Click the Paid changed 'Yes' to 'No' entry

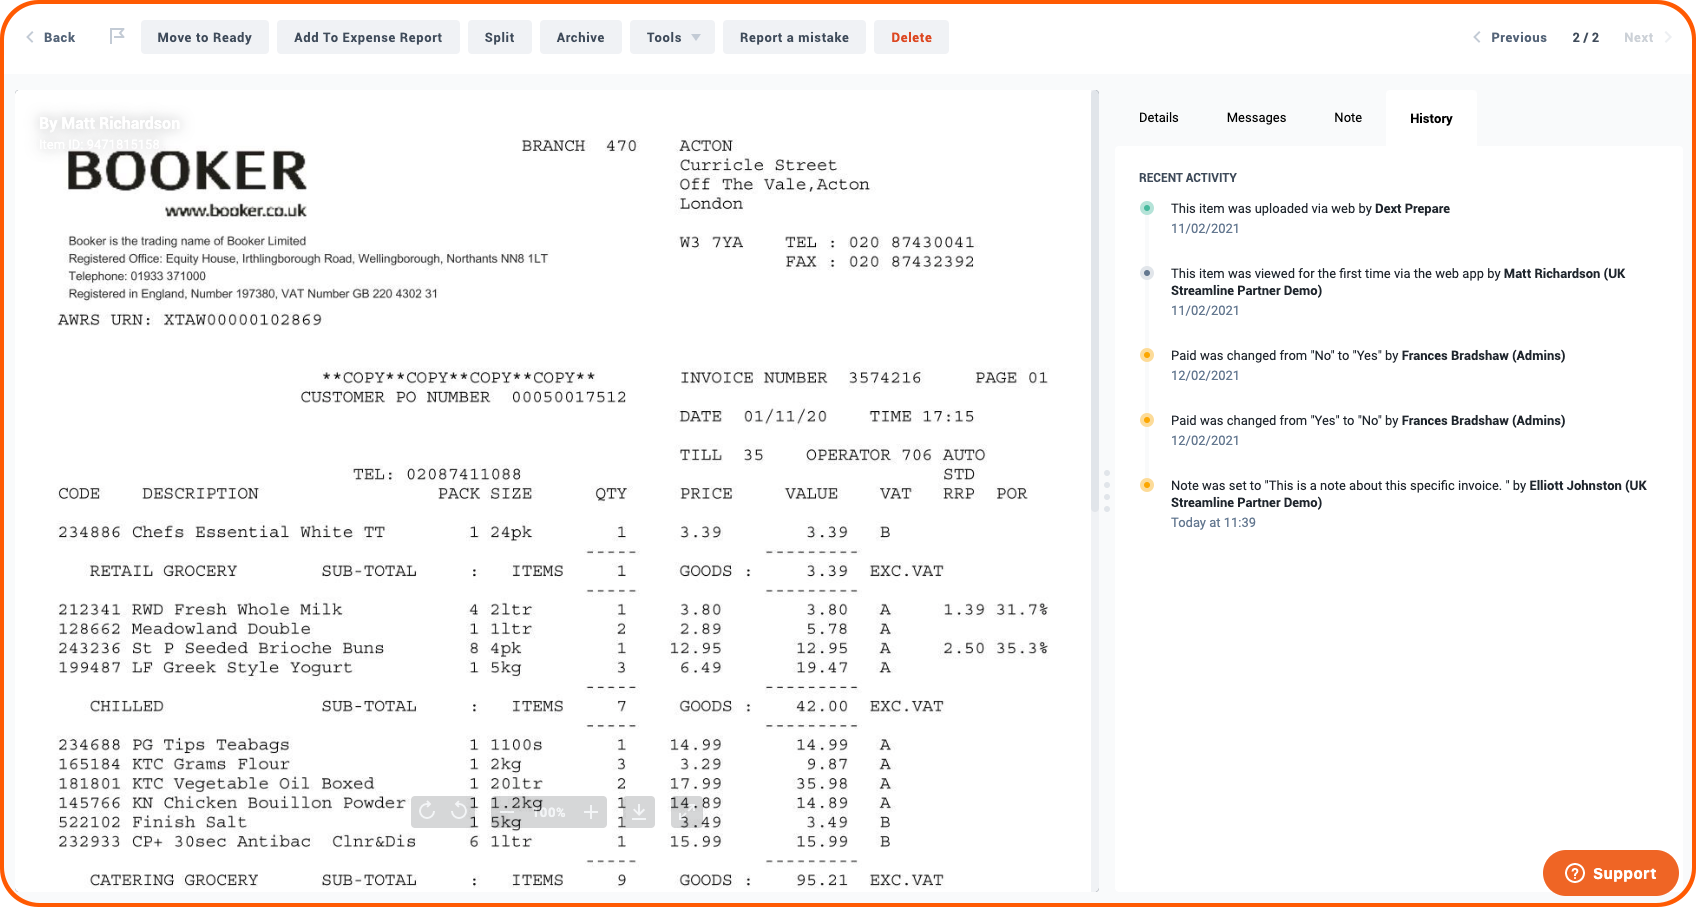click(1368, 420)
